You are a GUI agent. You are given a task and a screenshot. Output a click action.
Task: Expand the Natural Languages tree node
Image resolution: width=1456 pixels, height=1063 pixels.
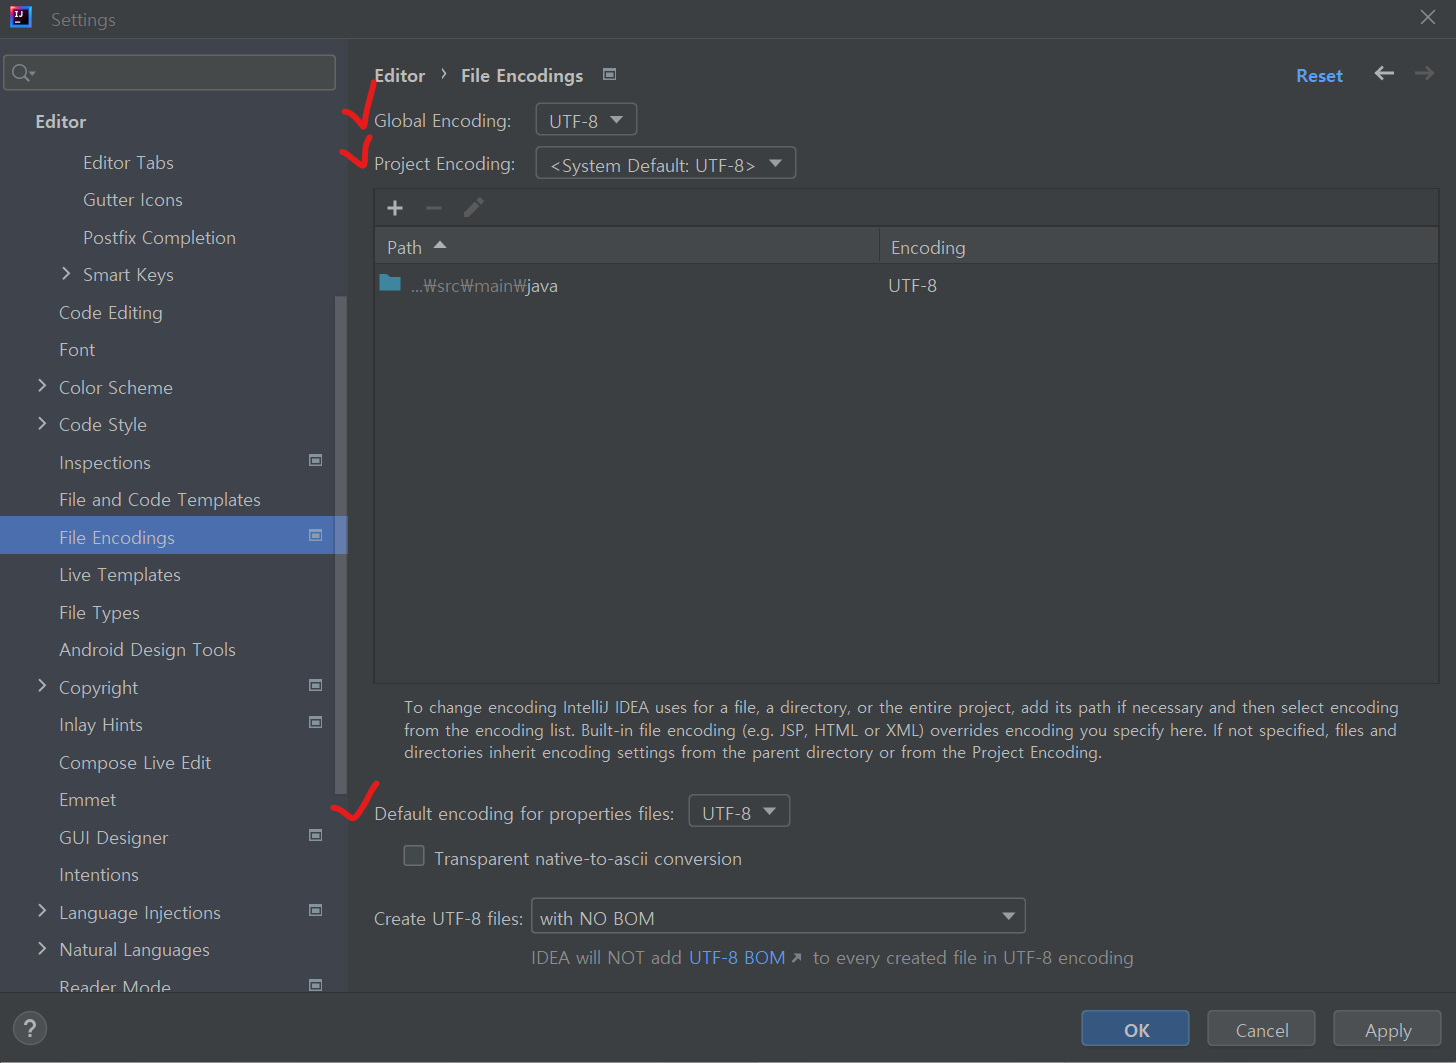click(x=42, y=948)
